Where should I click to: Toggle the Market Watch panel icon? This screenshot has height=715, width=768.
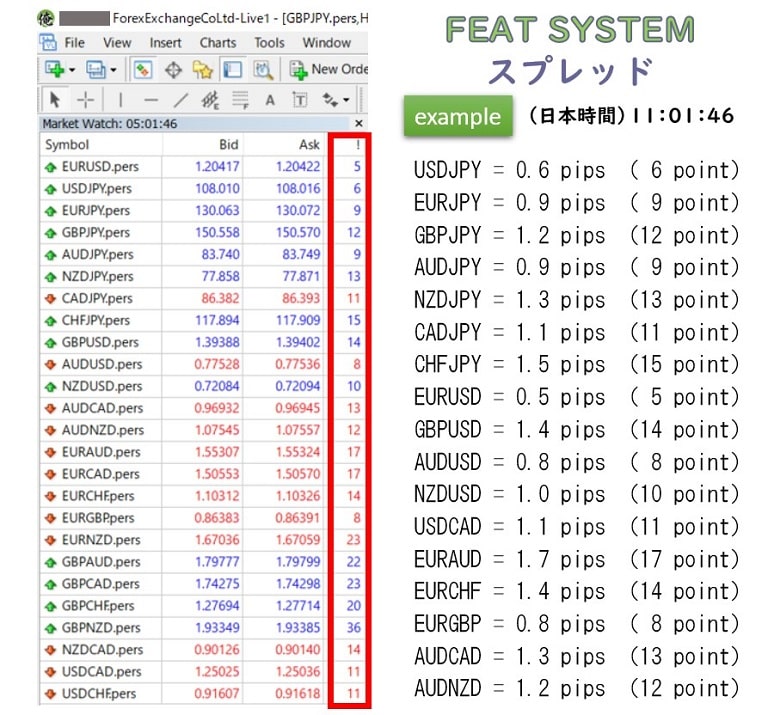pyautogui.click(x=143, y=70)
